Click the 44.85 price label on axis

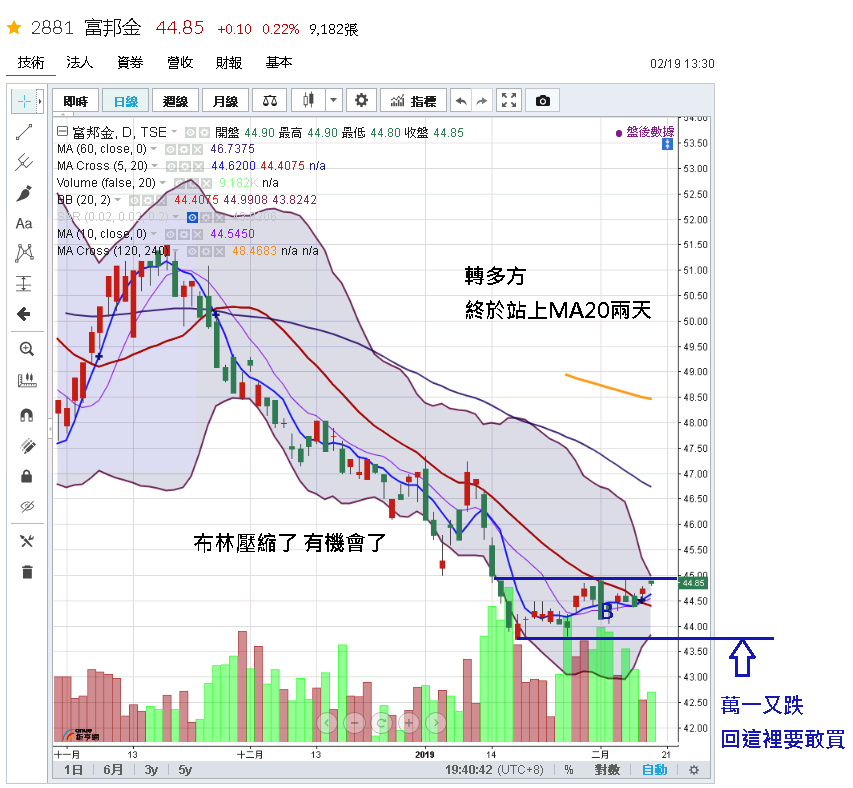tap(693, 583)
